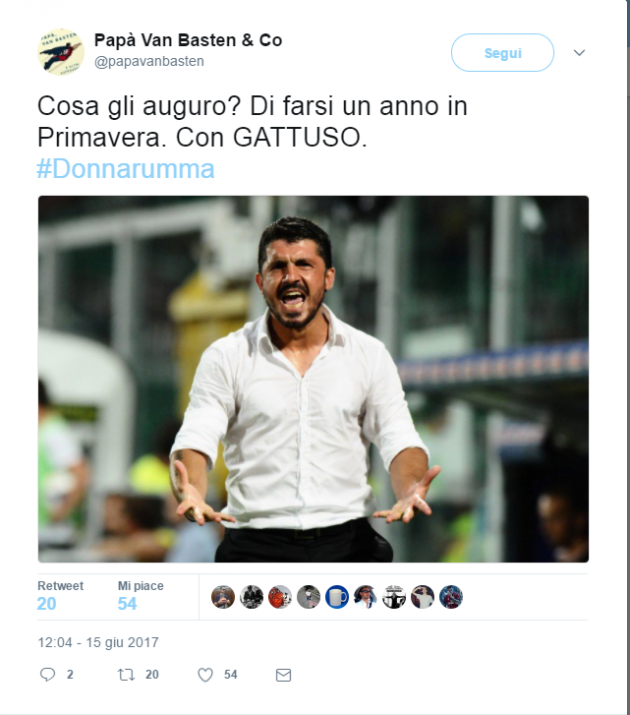View the Mi piace 54 likes list

coord(140,596)
